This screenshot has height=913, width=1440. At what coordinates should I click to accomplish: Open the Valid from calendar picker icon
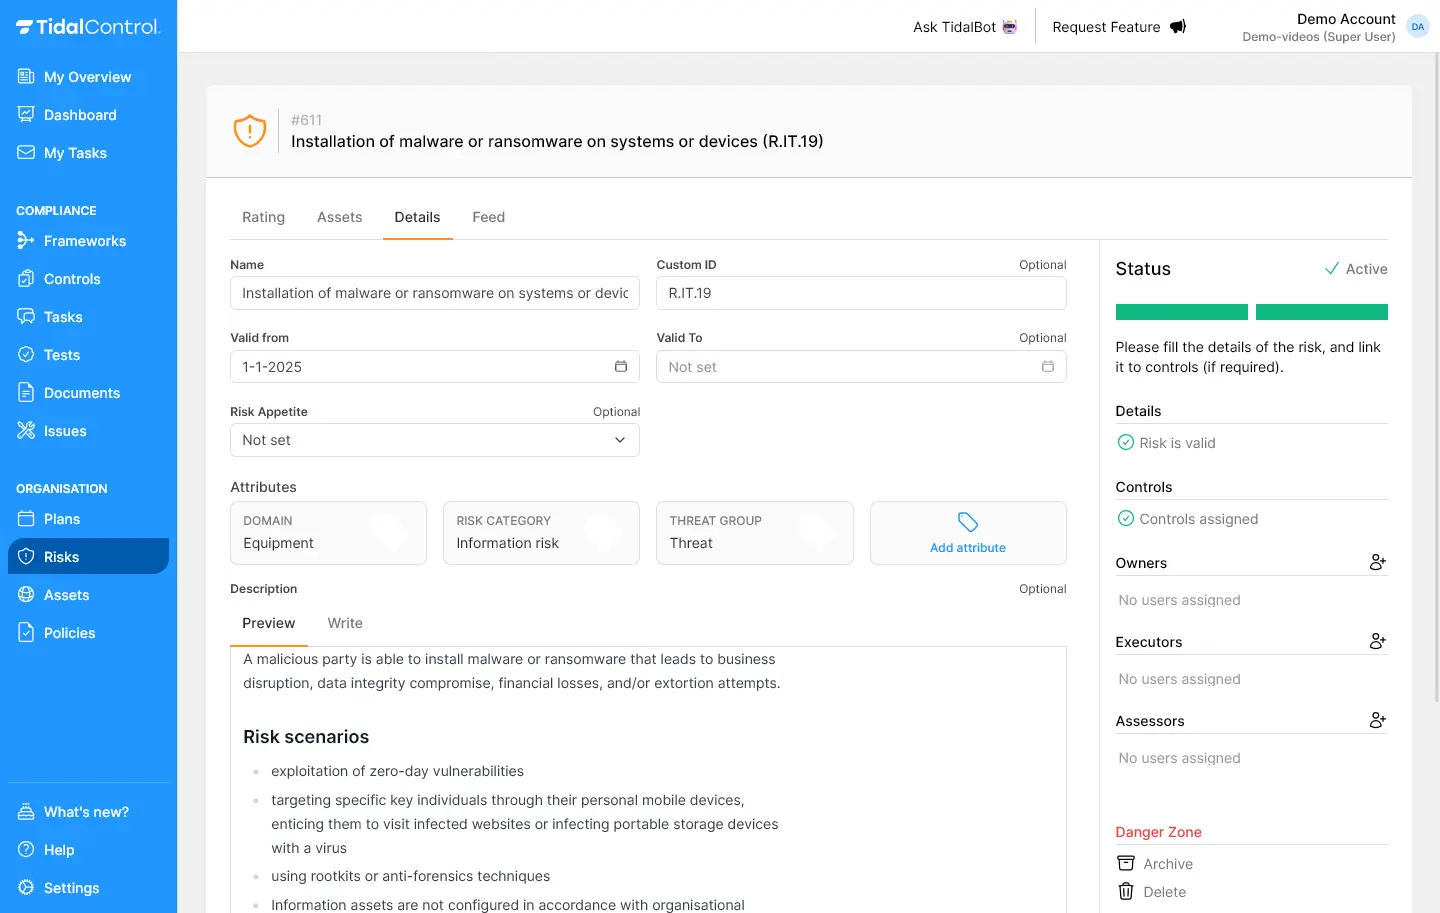tap(620, 367)
